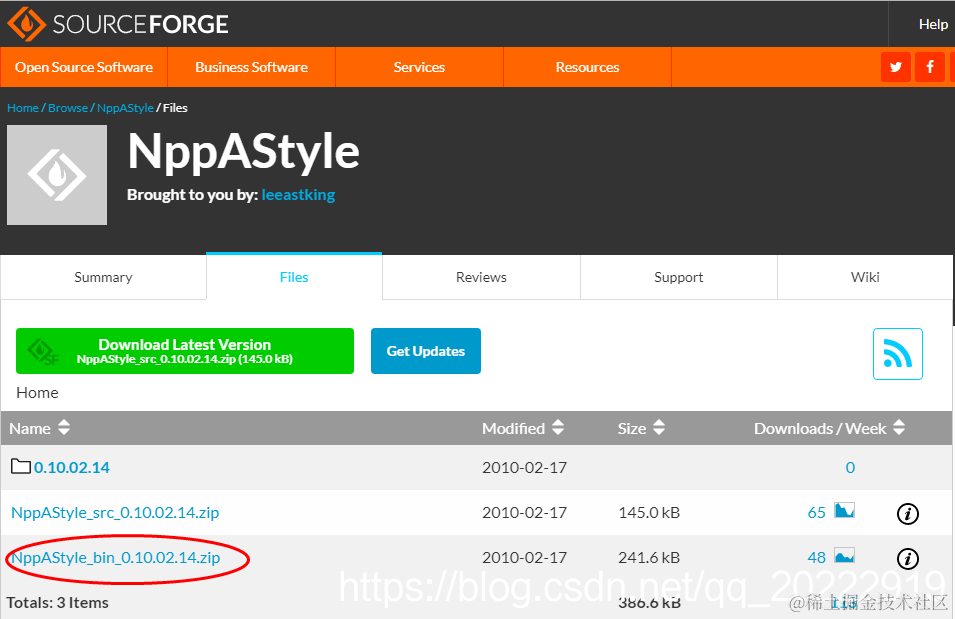Select the NppAStyle page title
Screen dimensions: 955x619
243,152
